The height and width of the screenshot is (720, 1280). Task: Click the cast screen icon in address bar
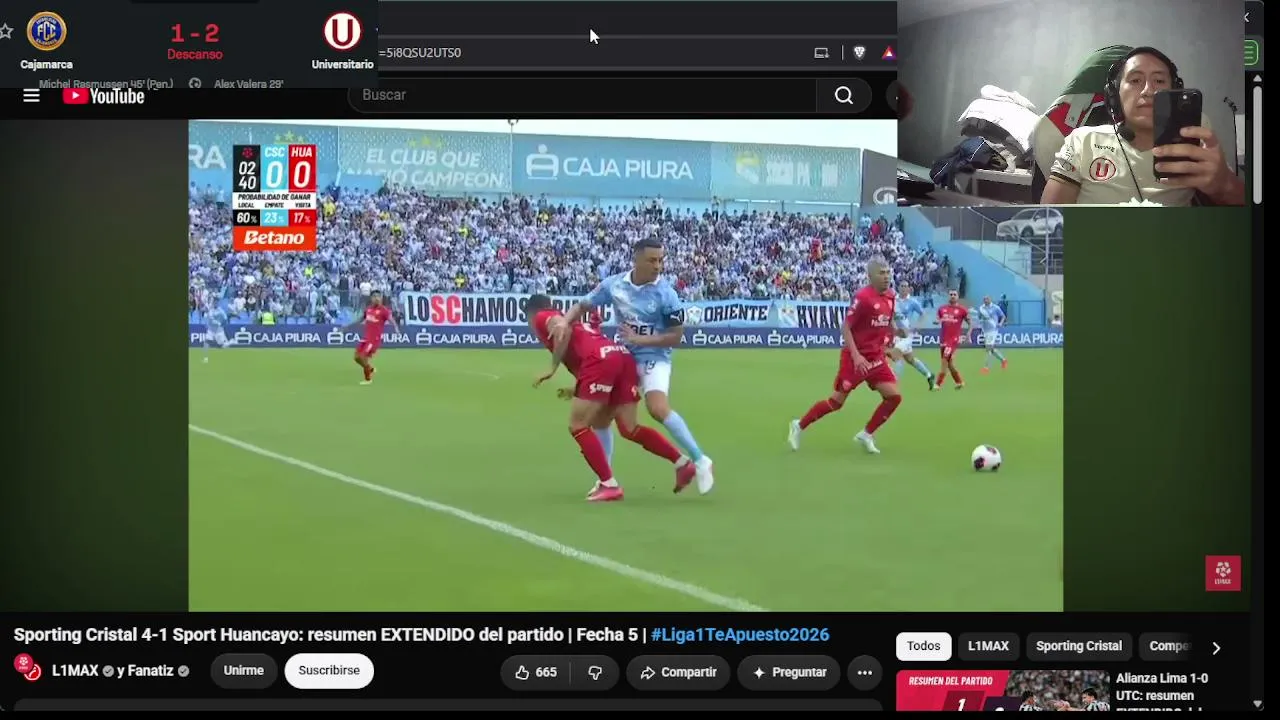(x=821, y=53)
